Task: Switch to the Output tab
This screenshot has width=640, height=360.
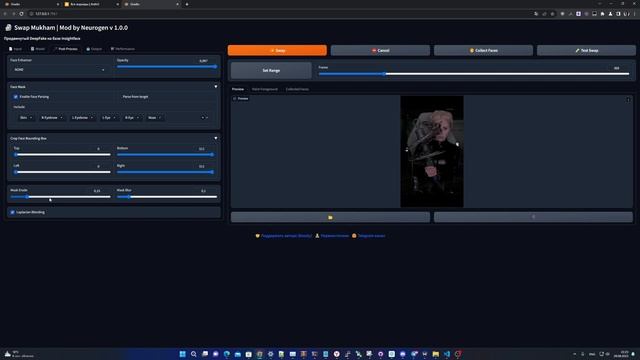Action: (94, 49)
